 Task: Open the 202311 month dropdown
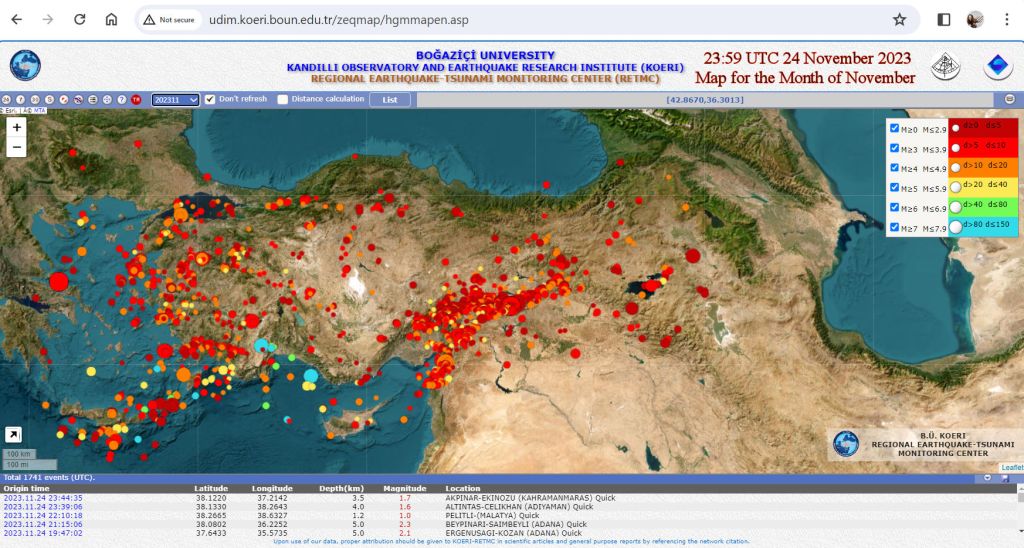tap(175, 100)
